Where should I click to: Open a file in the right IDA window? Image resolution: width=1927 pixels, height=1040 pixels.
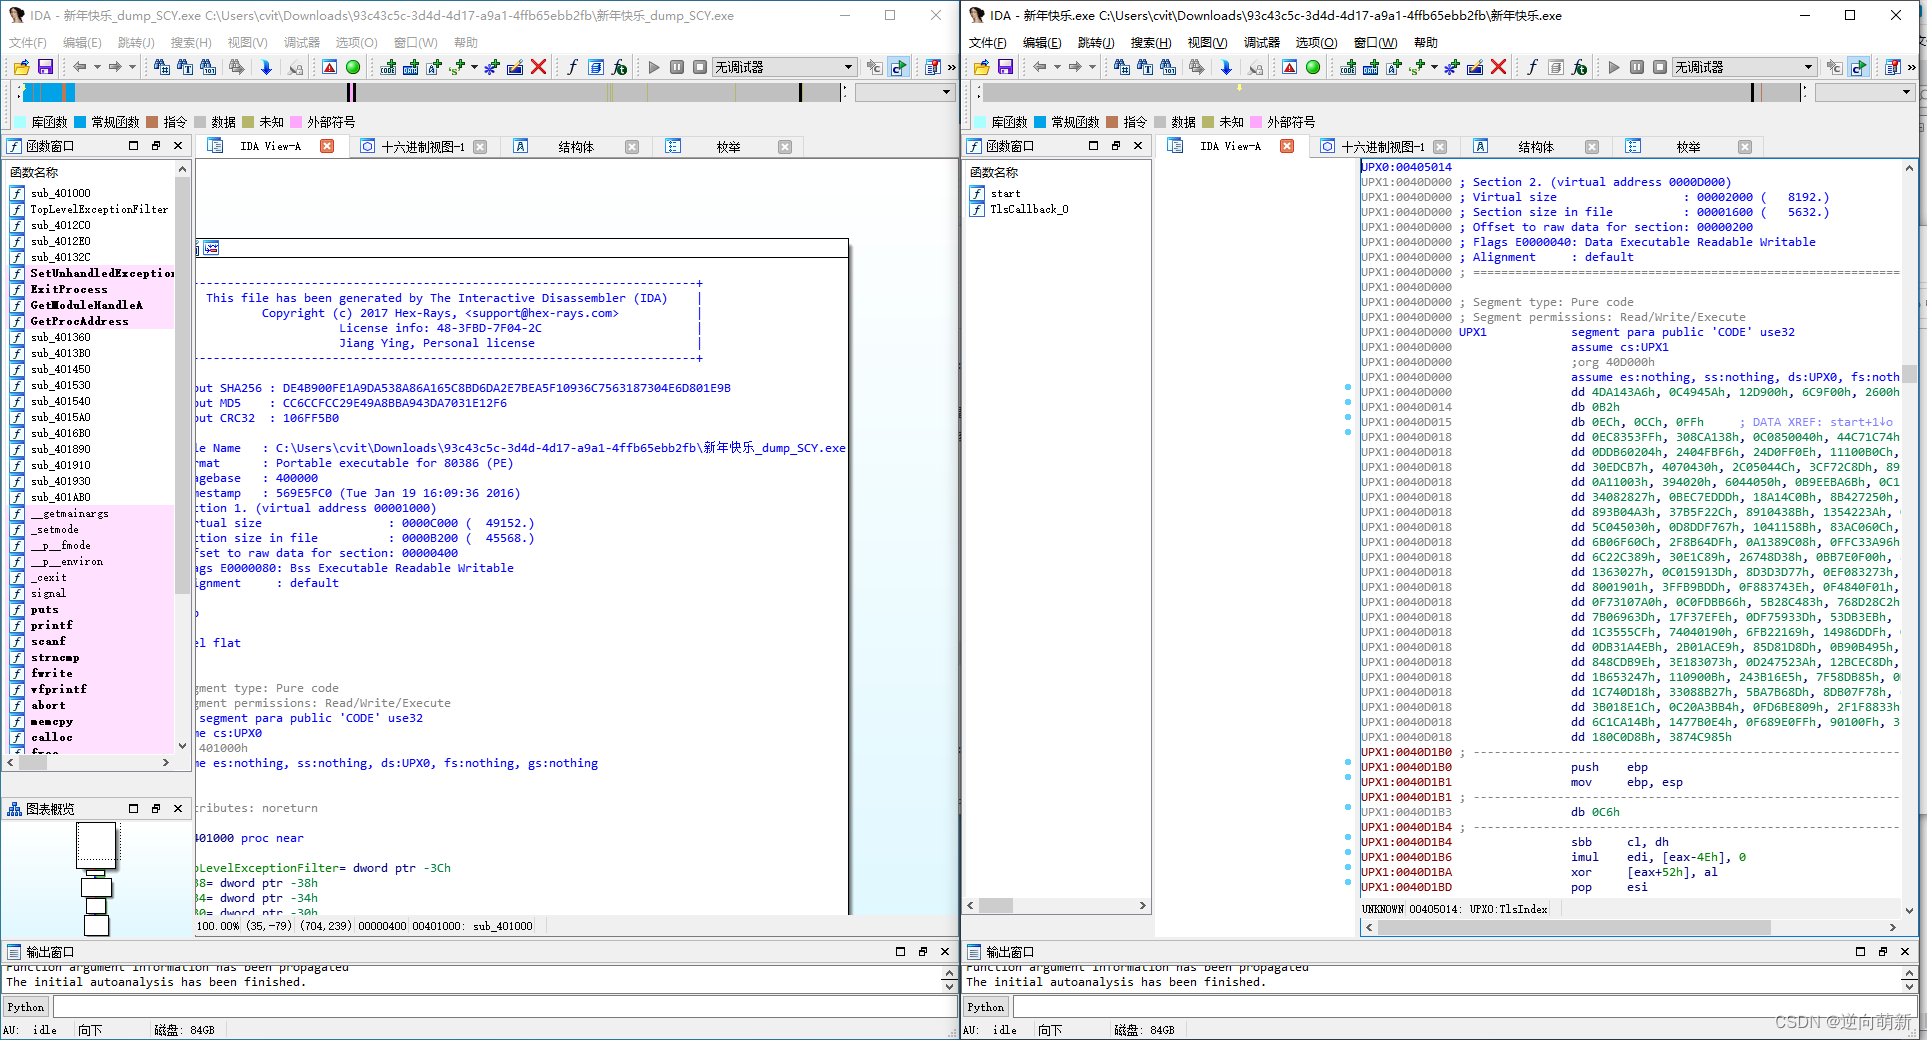[x=981, y=67]
